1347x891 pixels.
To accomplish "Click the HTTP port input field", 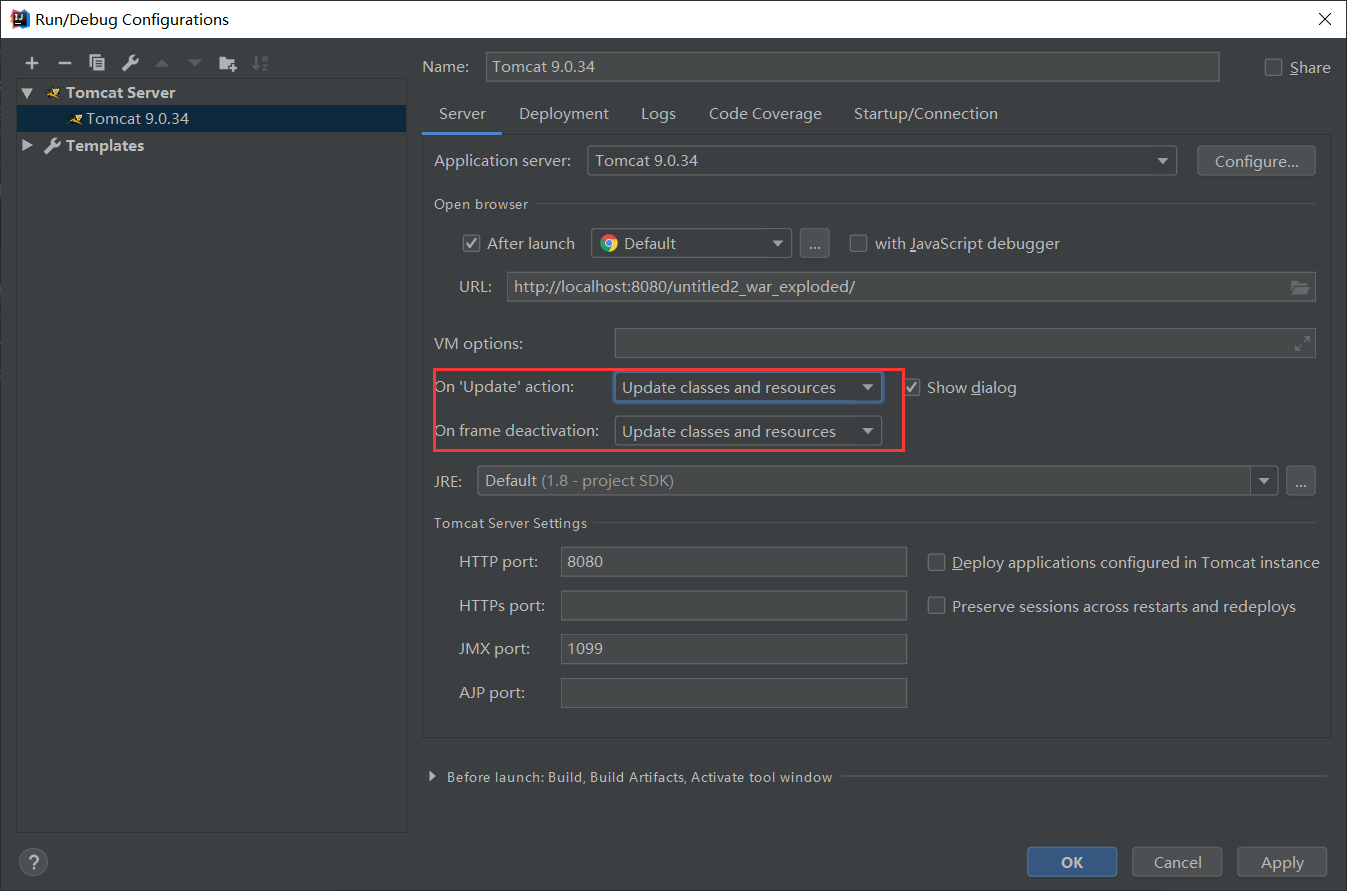I will pos(733,562).
